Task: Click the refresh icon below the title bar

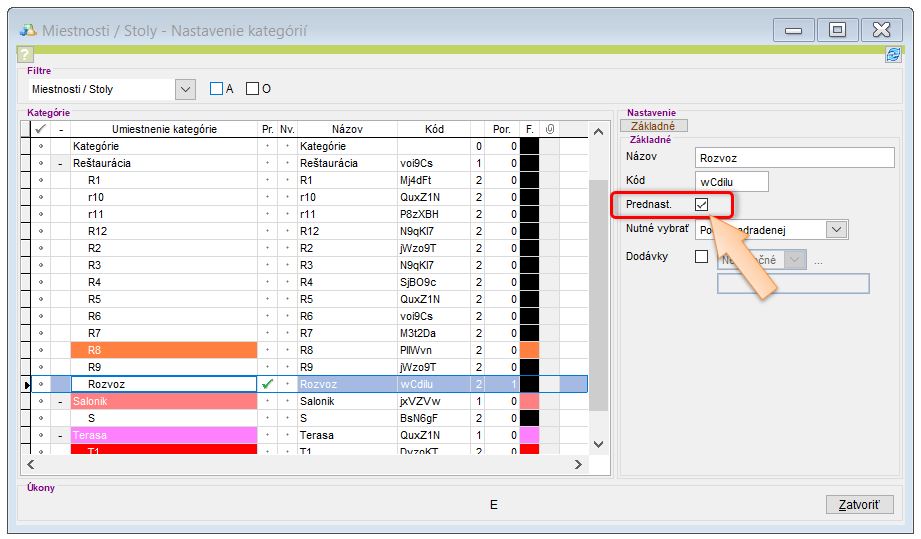Action: click(x=893, y=55)
